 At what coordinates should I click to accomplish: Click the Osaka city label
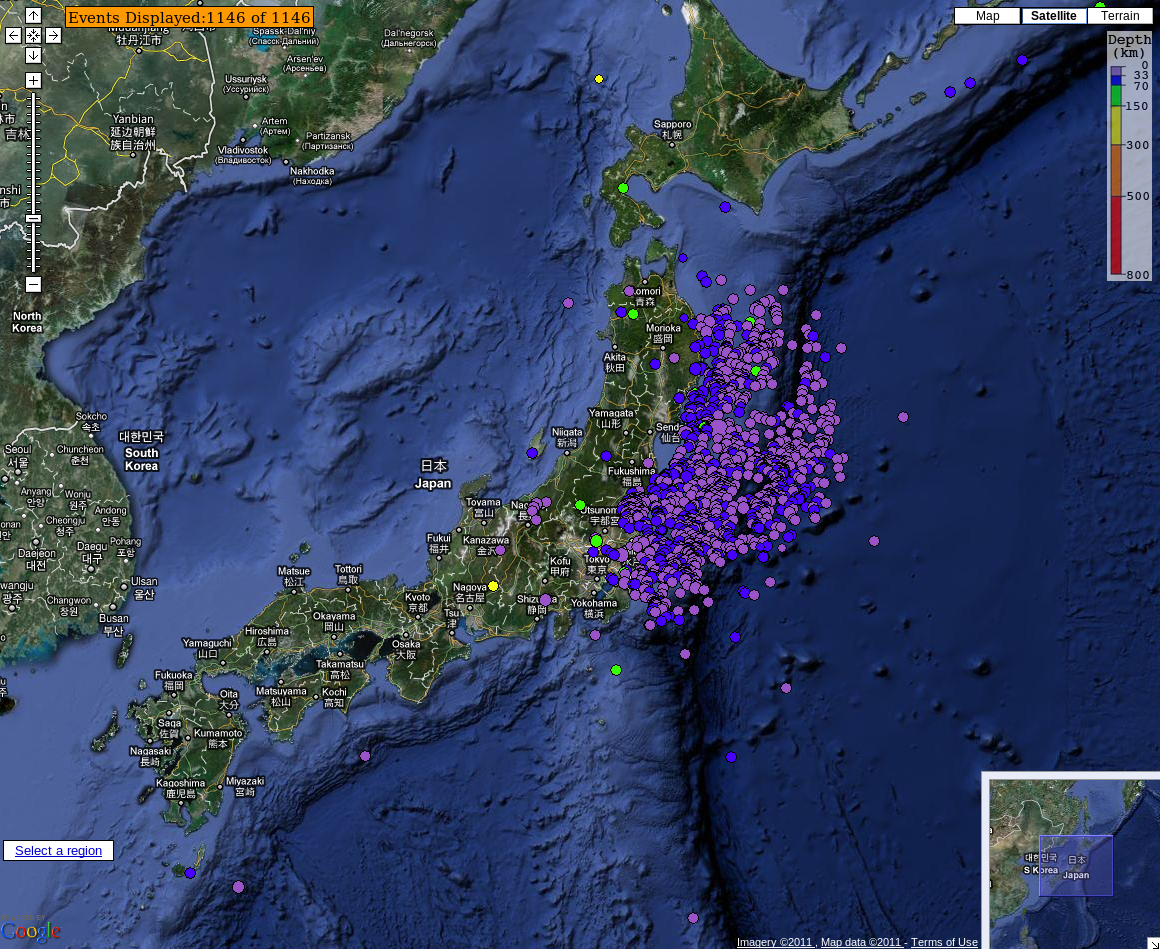click(405, 649)
